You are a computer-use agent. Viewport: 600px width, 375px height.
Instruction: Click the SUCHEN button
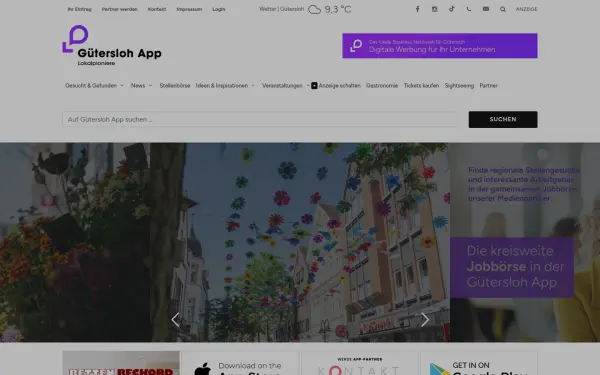point(503,119)
